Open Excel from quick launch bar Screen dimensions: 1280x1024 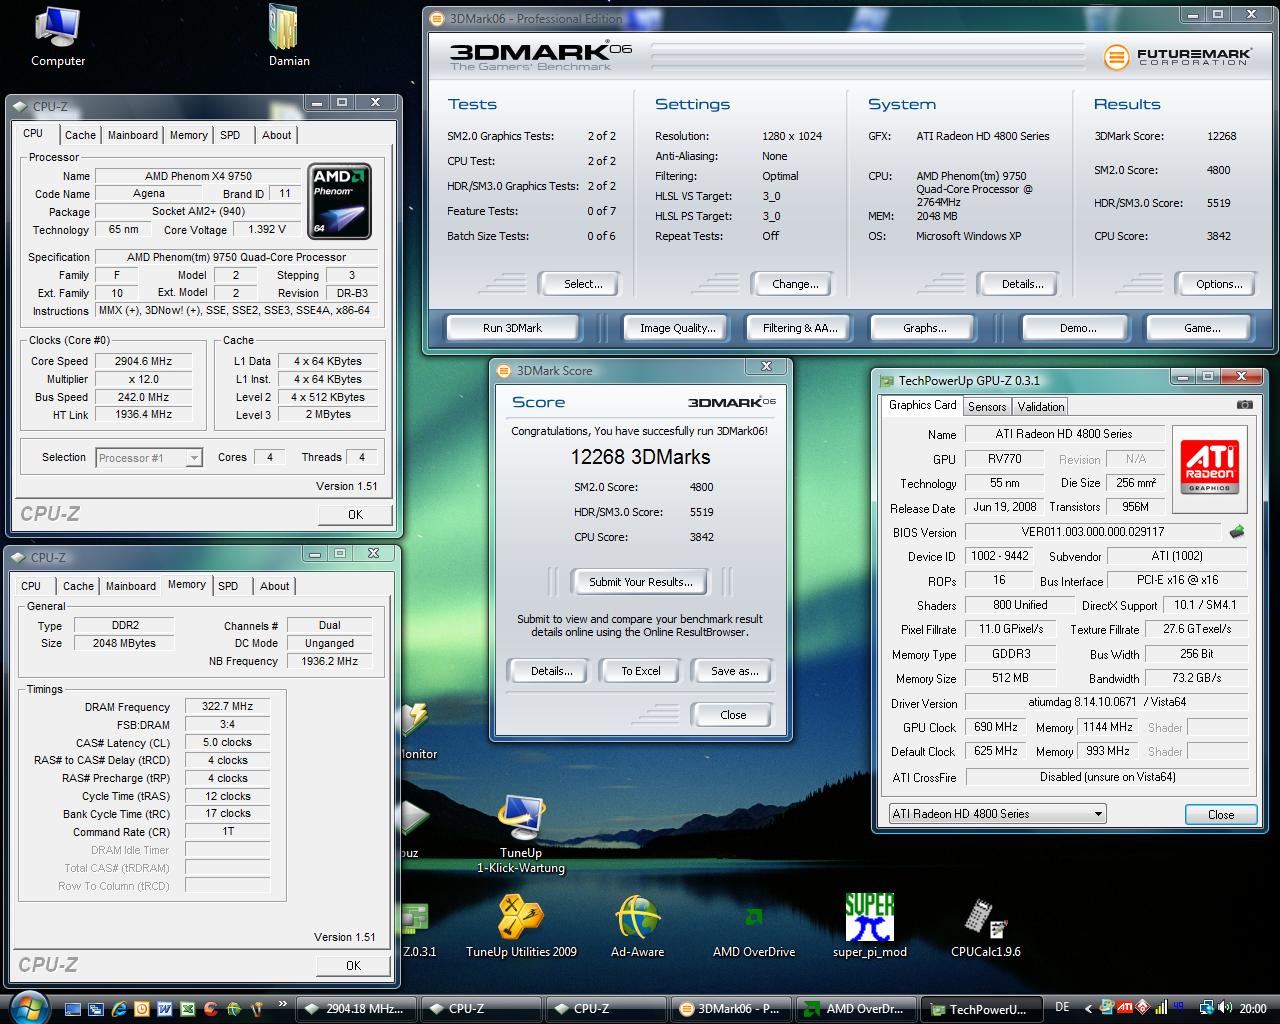click(187, 1008)
